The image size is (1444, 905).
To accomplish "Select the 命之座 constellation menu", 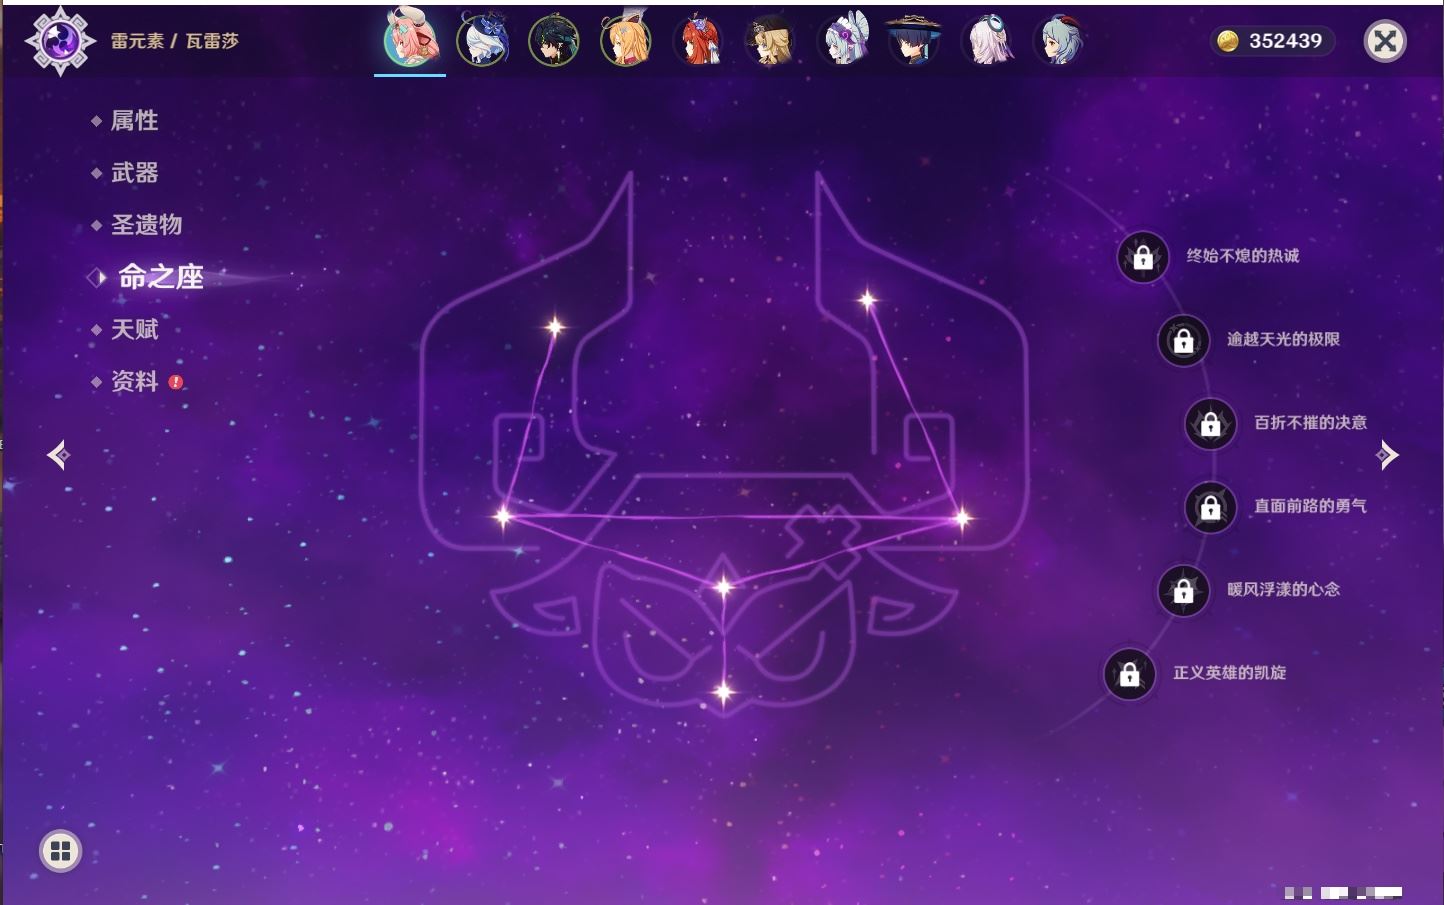I will (x=161, y=277).
